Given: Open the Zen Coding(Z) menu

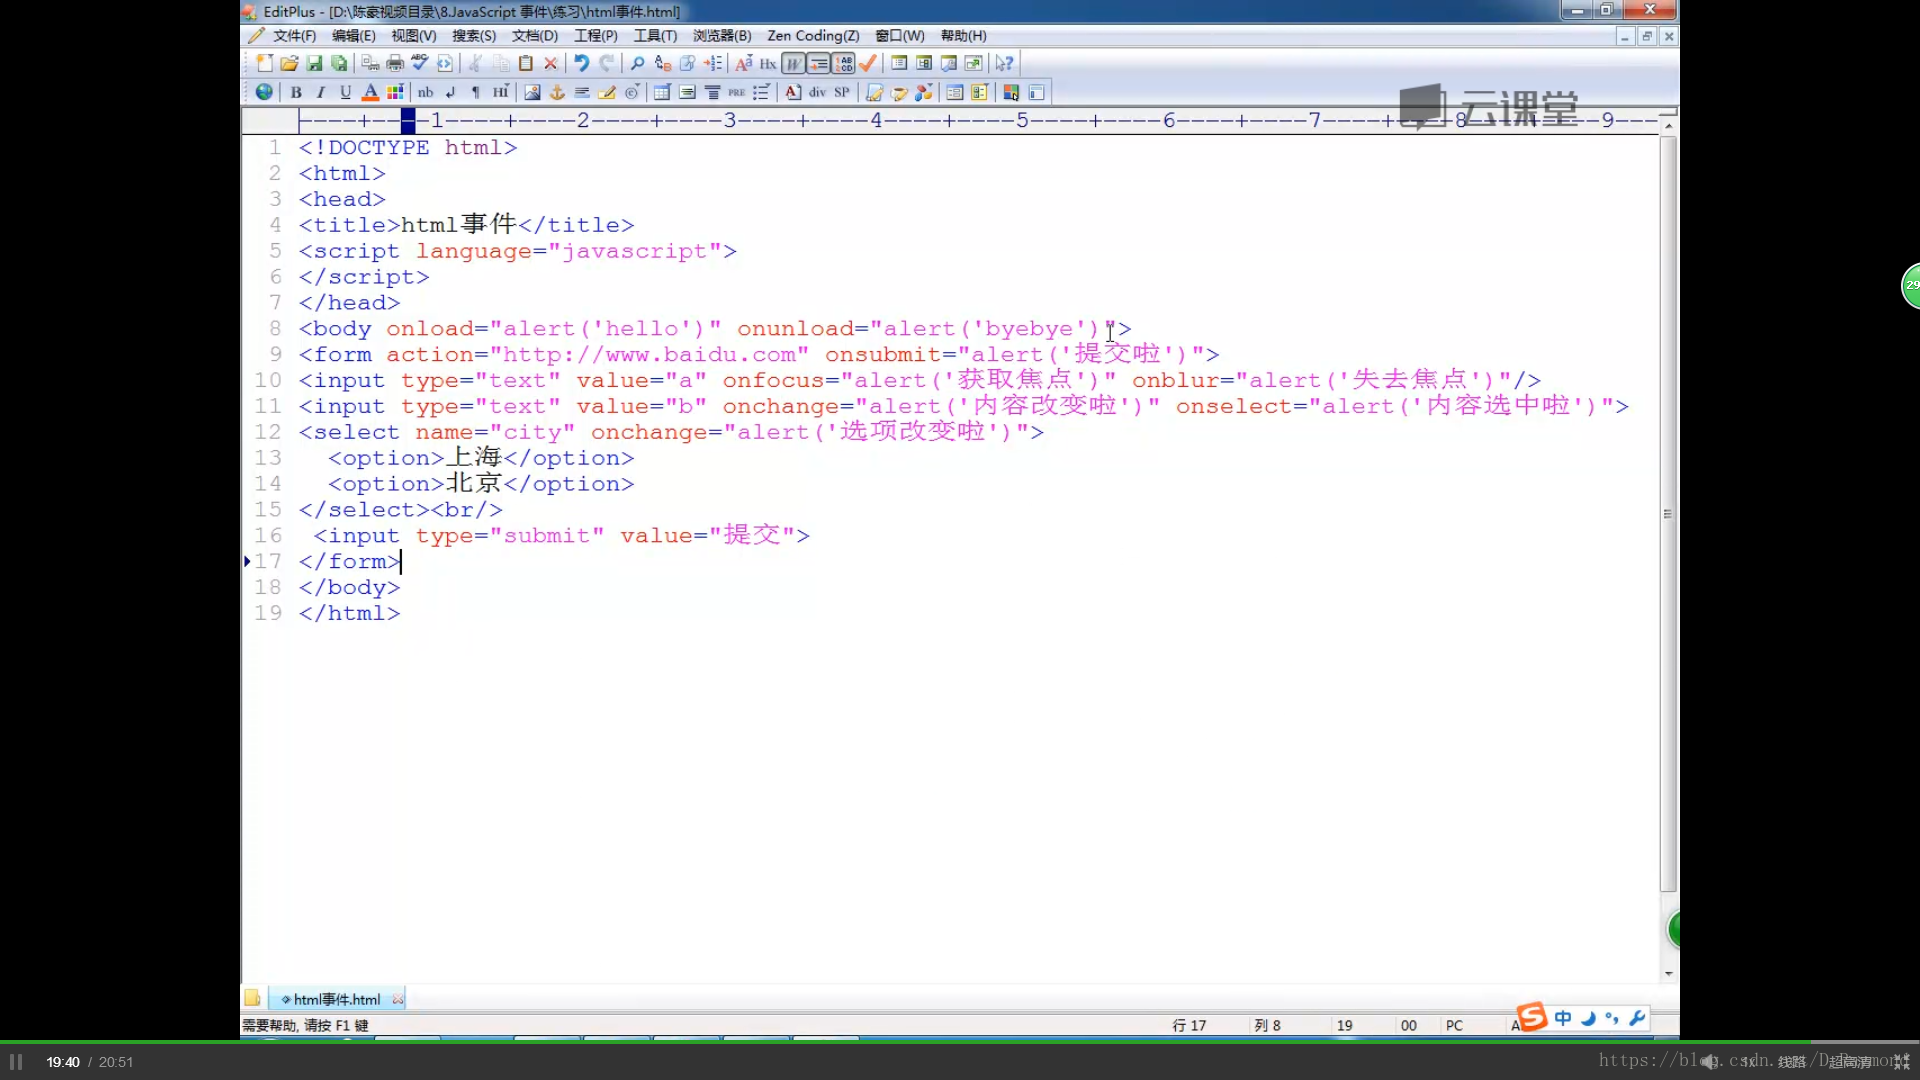Looking at the screenshot, I should 813,36.
